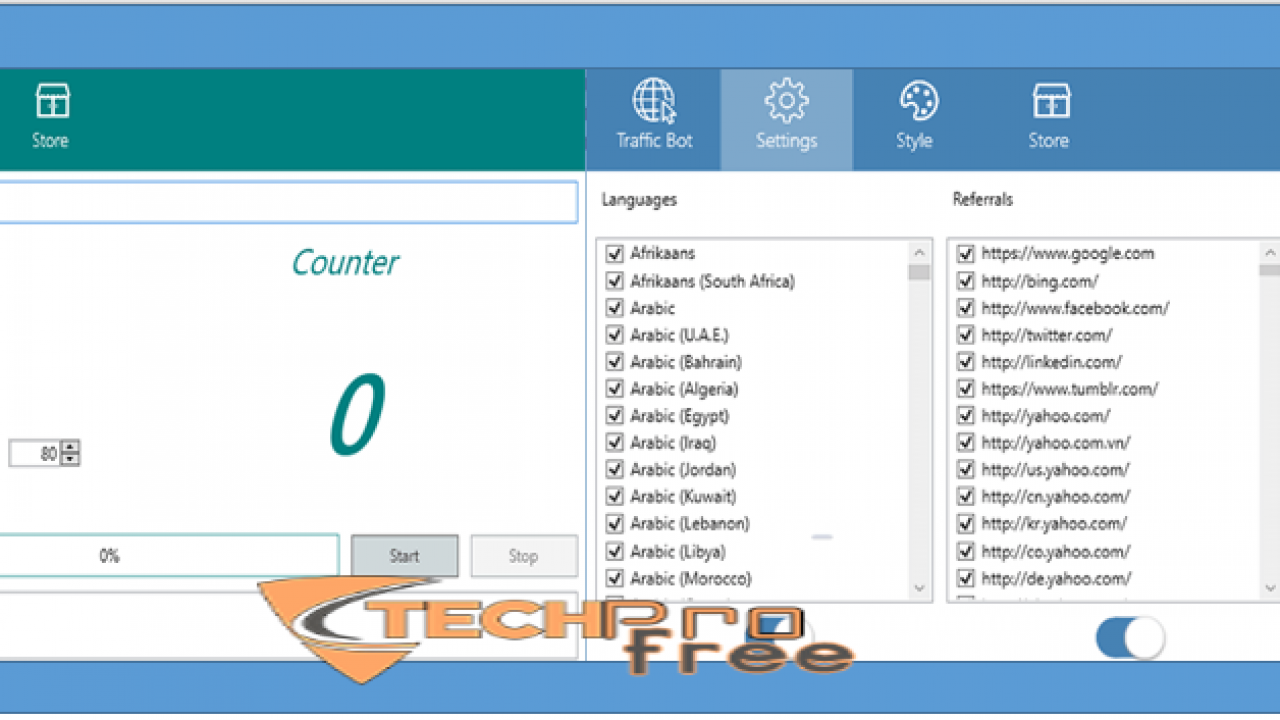The image size is (1280, 720).
Task: Uncheck http://us.yahoo.com/ referral
Action: [x=966, y=470]
